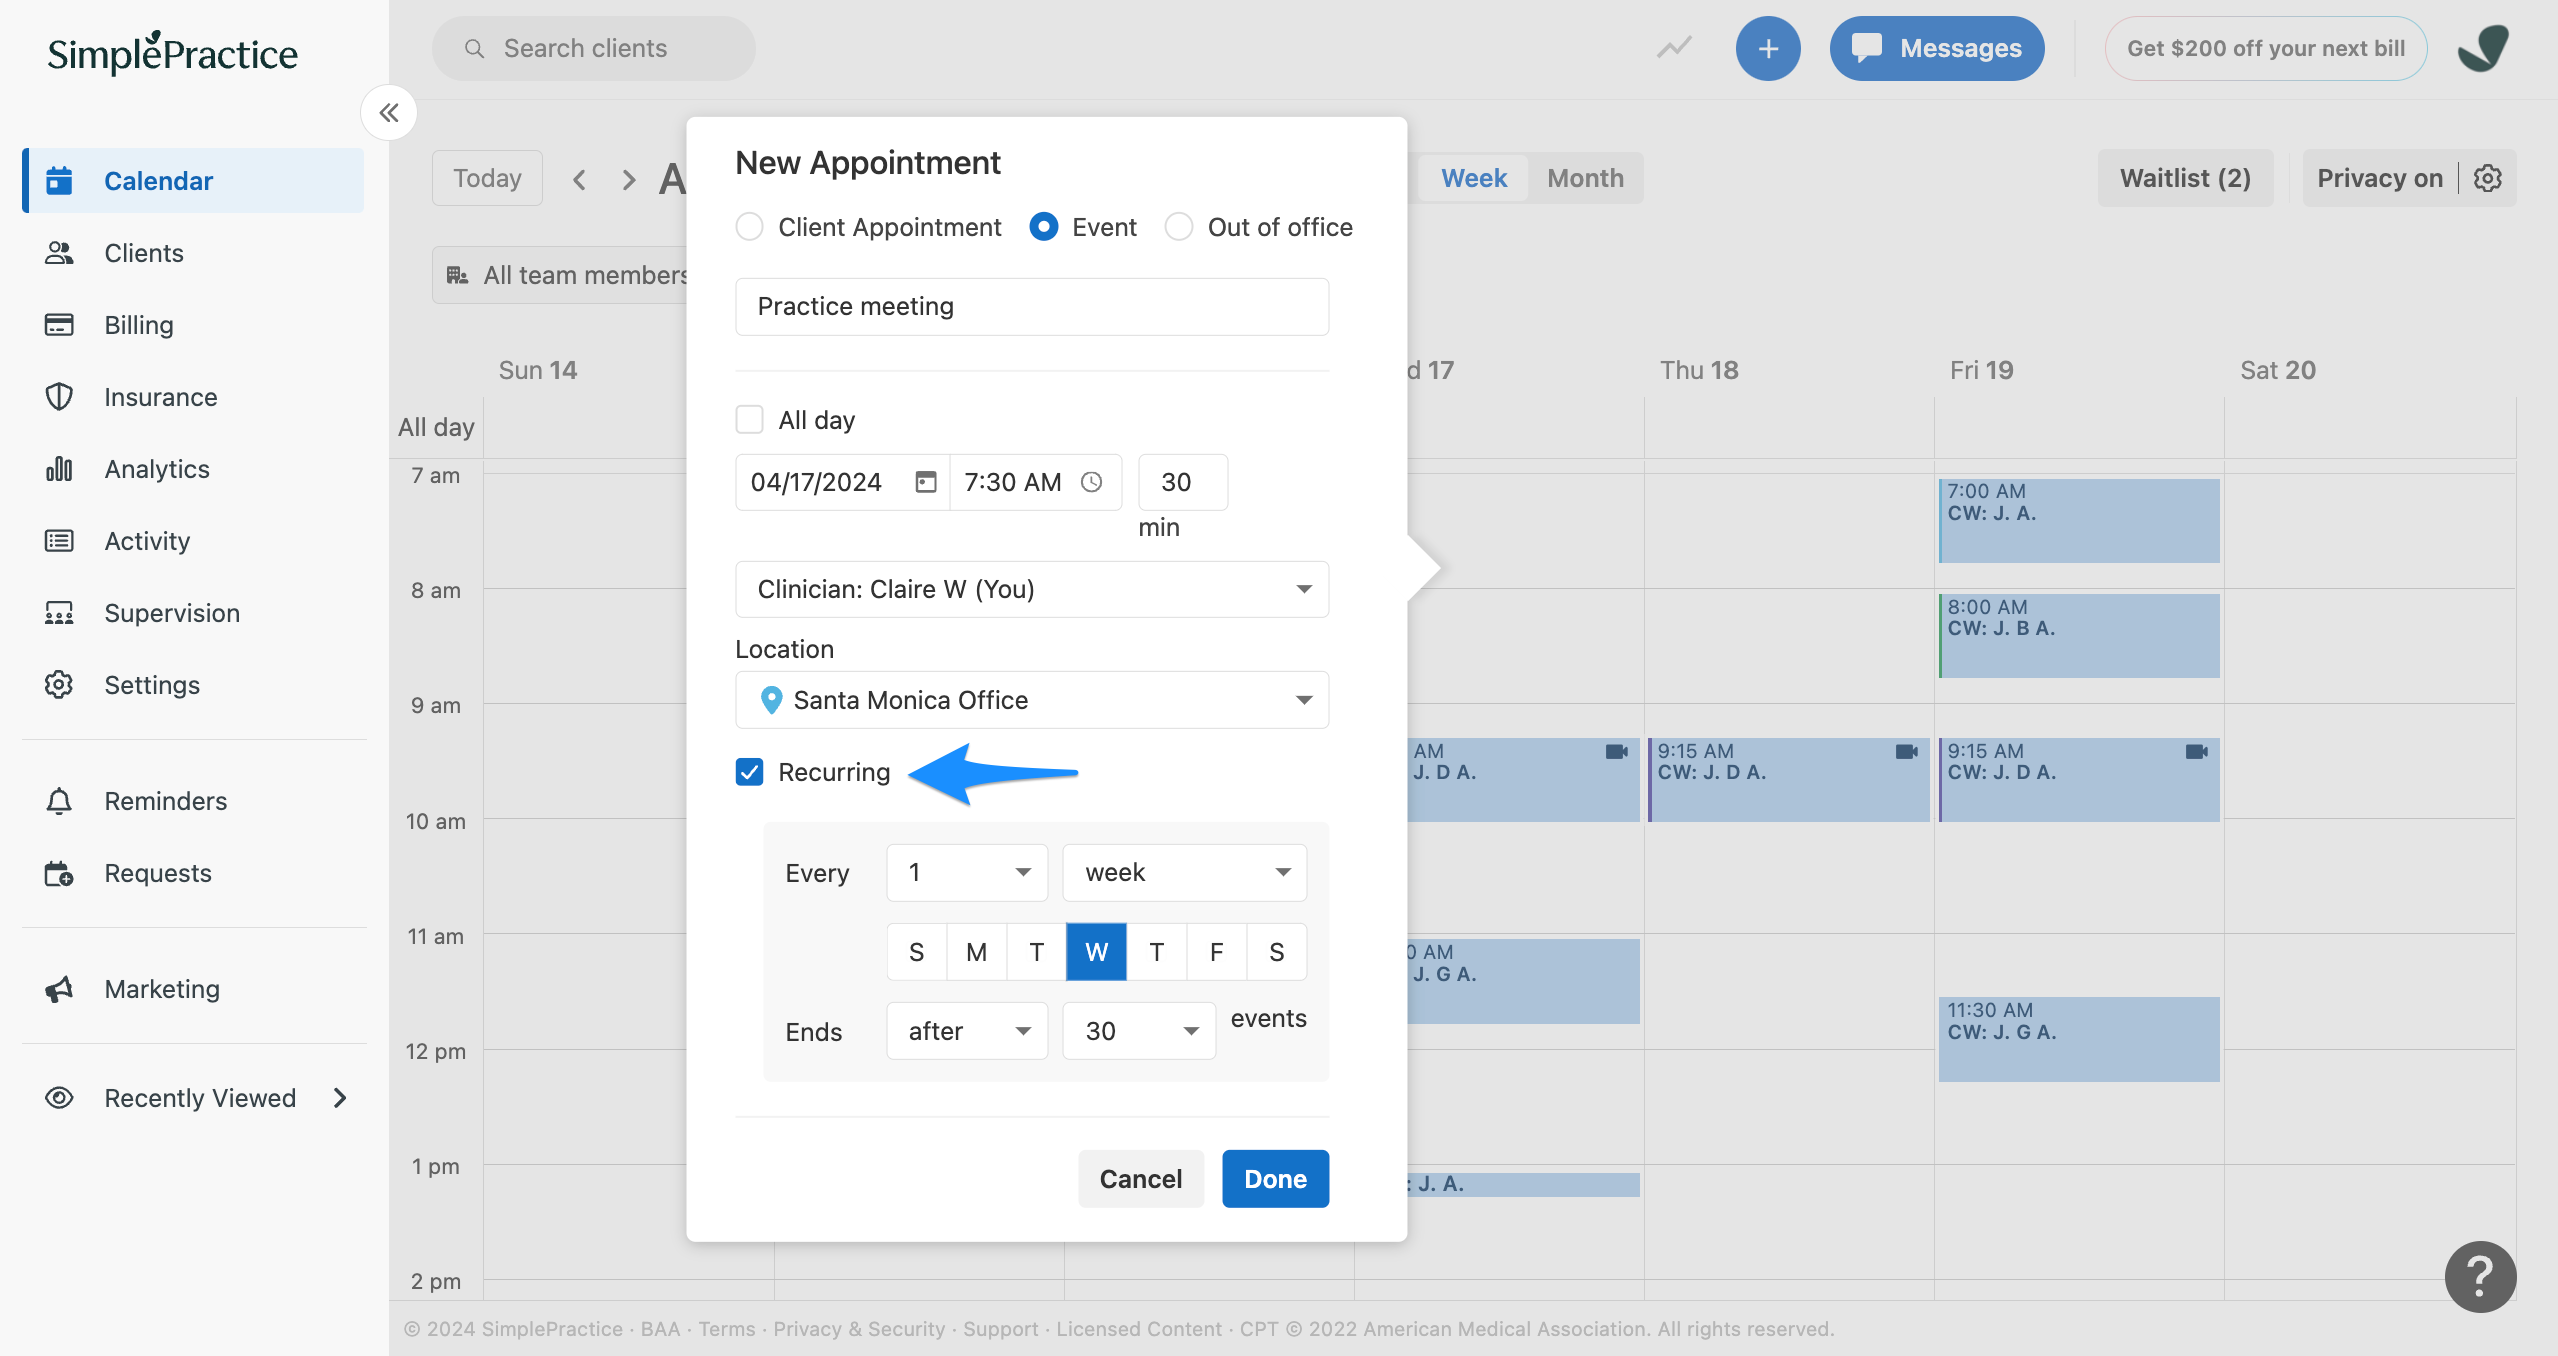Open Billing in the sidebar menu
This screenshot has width=2558, height=1356.
click(139, 325)
